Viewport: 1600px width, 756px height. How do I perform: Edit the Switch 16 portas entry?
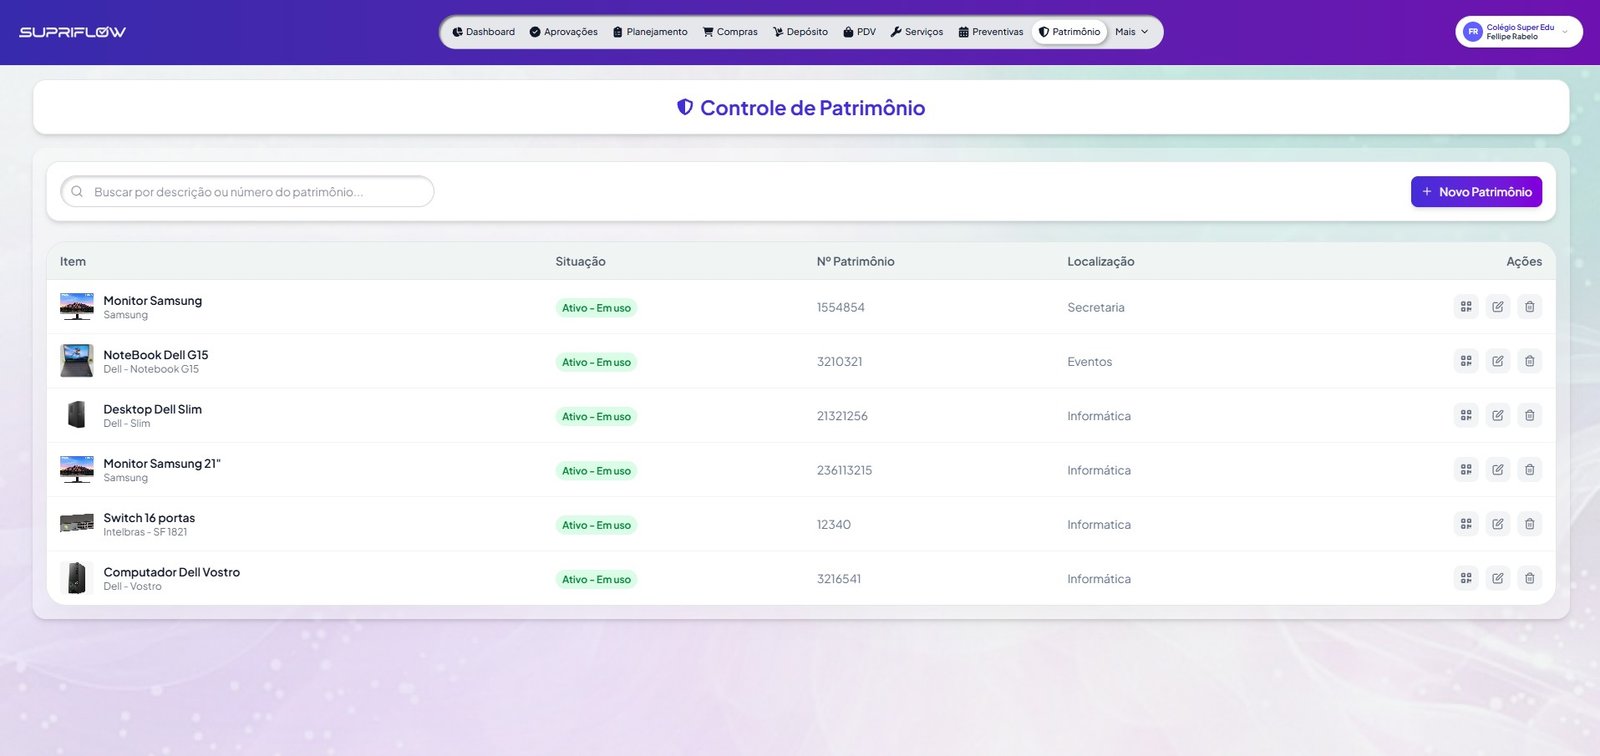click(1498, 524)
